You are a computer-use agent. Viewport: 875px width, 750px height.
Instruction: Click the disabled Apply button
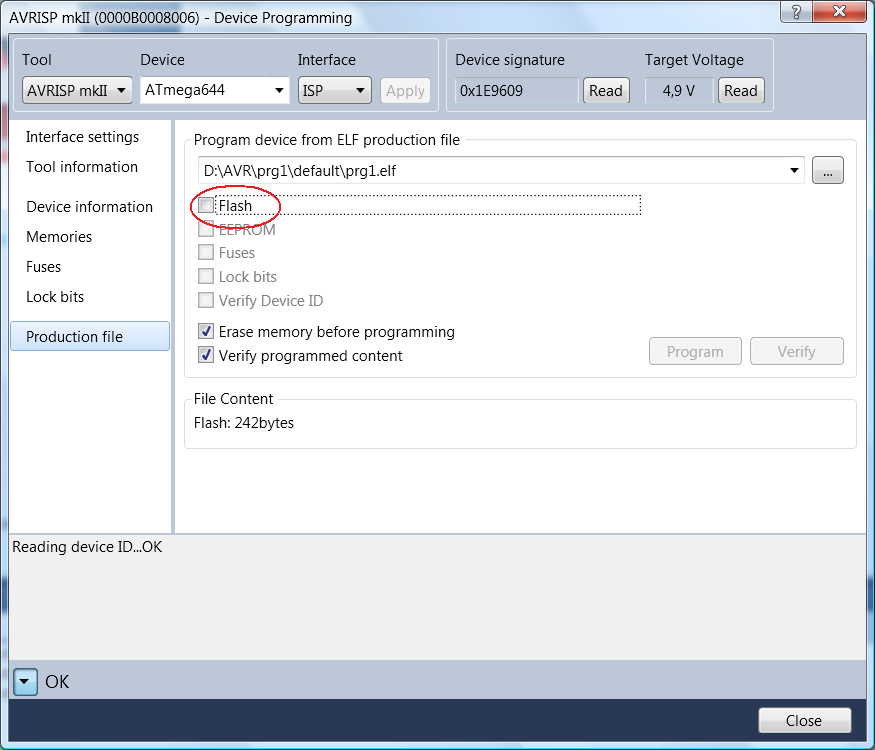(405, 90)
